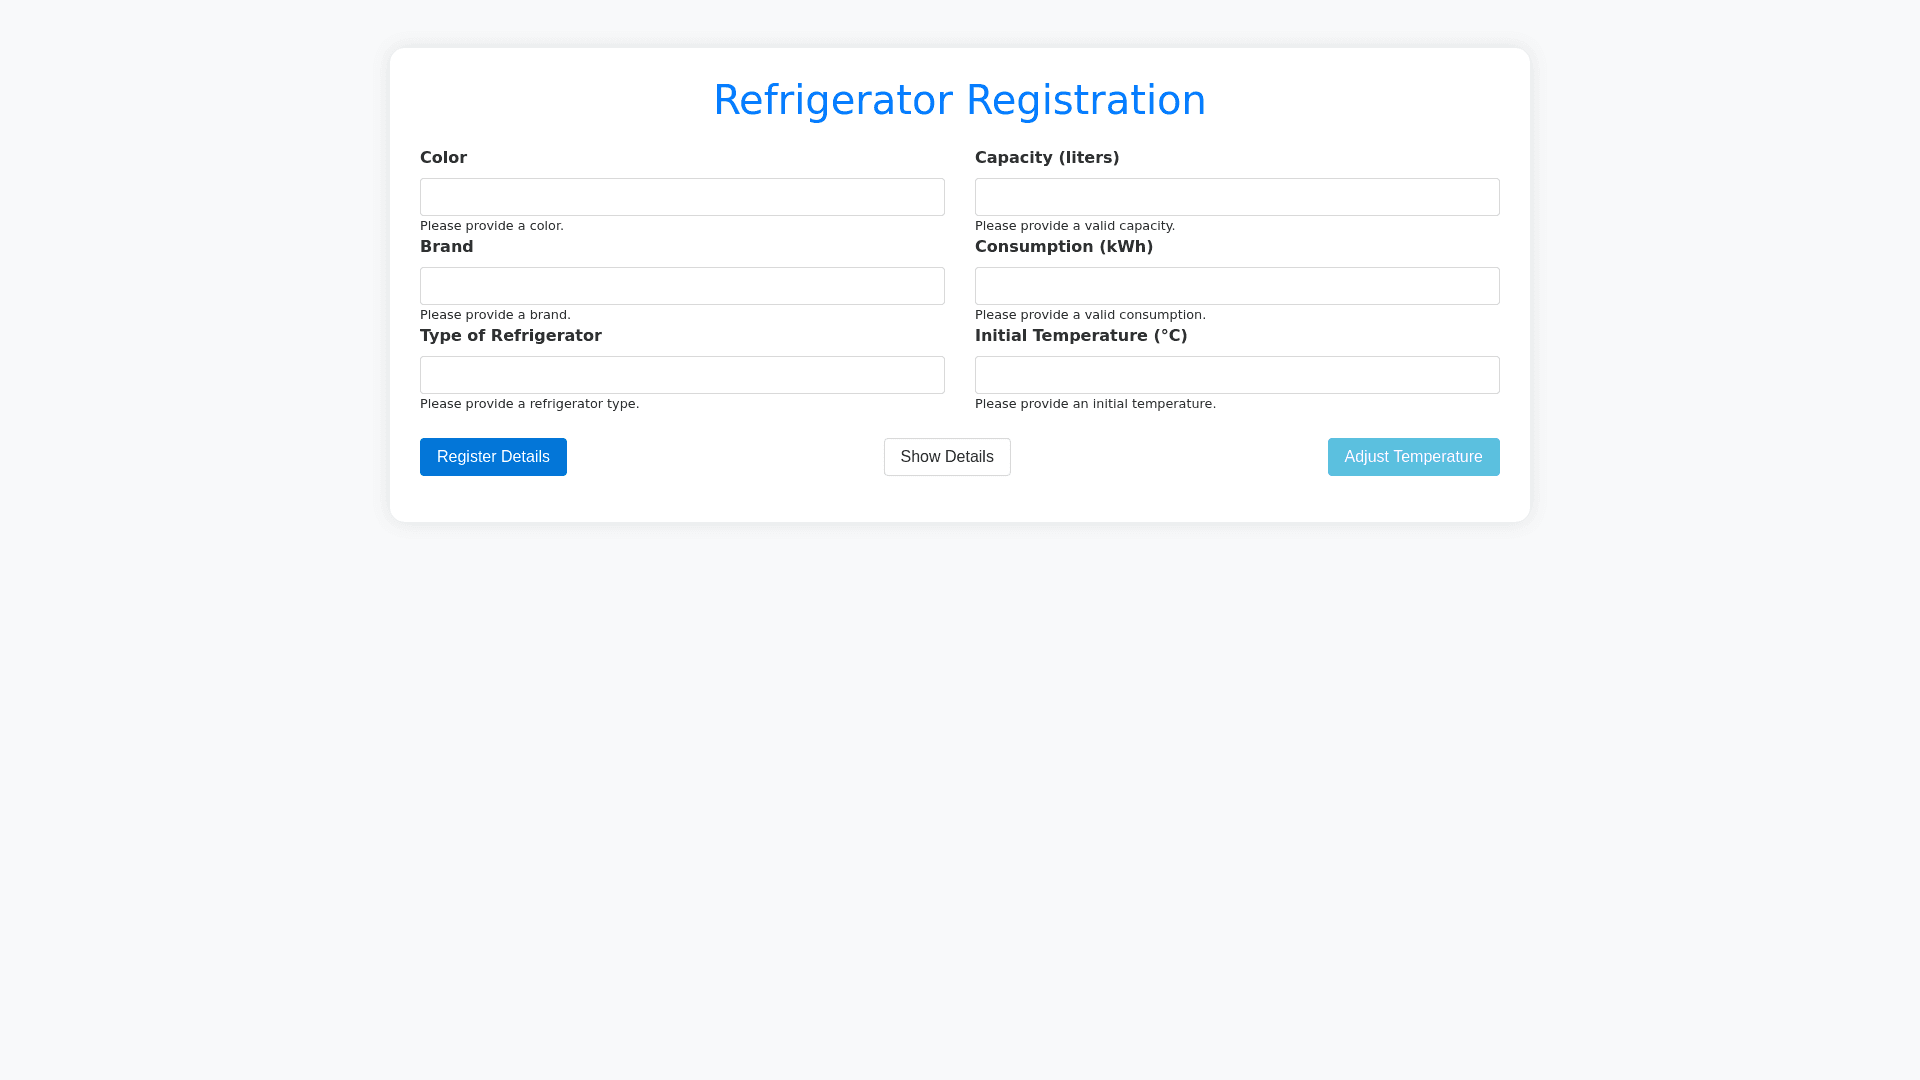Click the Brand label text
Viewport: 1920px width, 1080px height.
(446, 247)
